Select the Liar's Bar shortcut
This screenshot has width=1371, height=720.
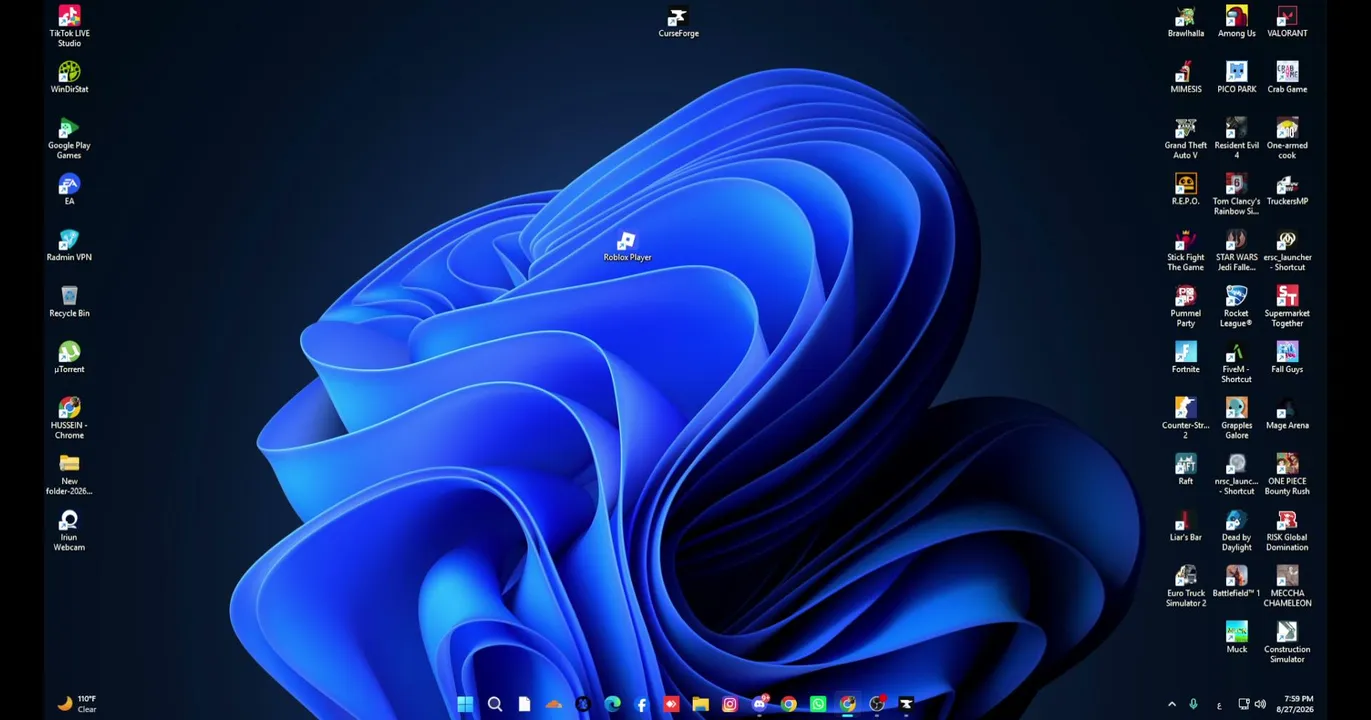1185,525
